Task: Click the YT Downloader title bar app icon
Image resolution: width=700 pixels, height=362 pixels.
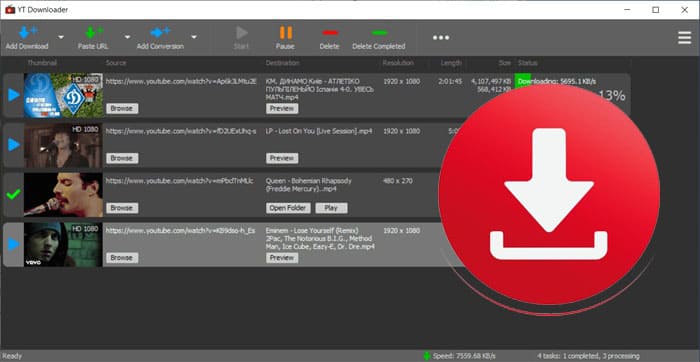Action: 10,9
